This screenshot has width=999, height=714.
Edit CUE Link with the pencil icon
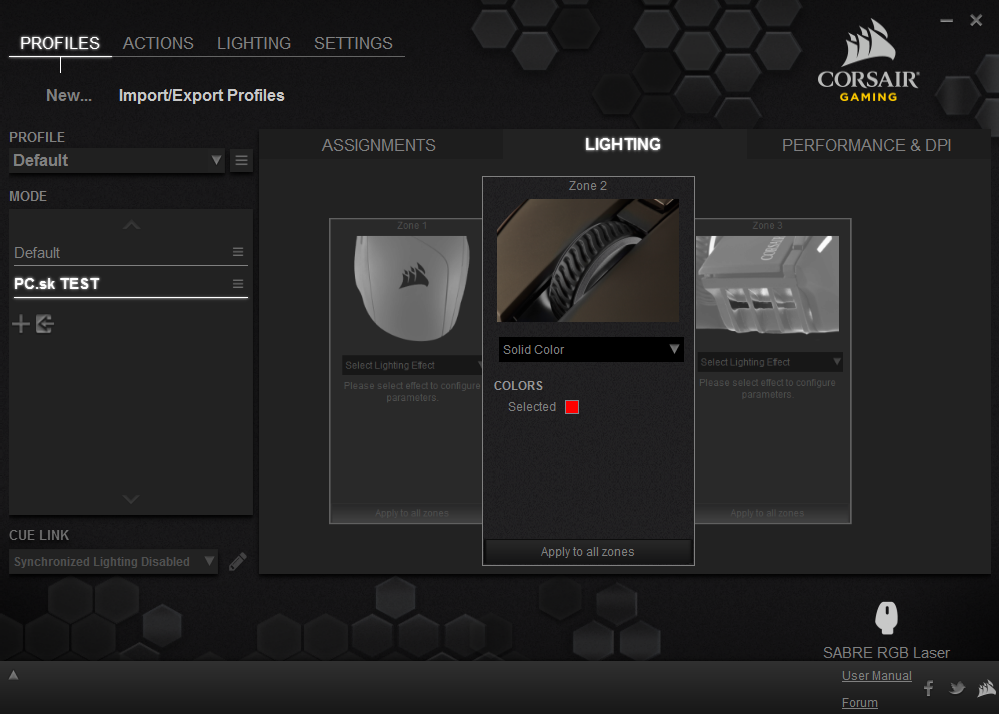coord(238,561)
